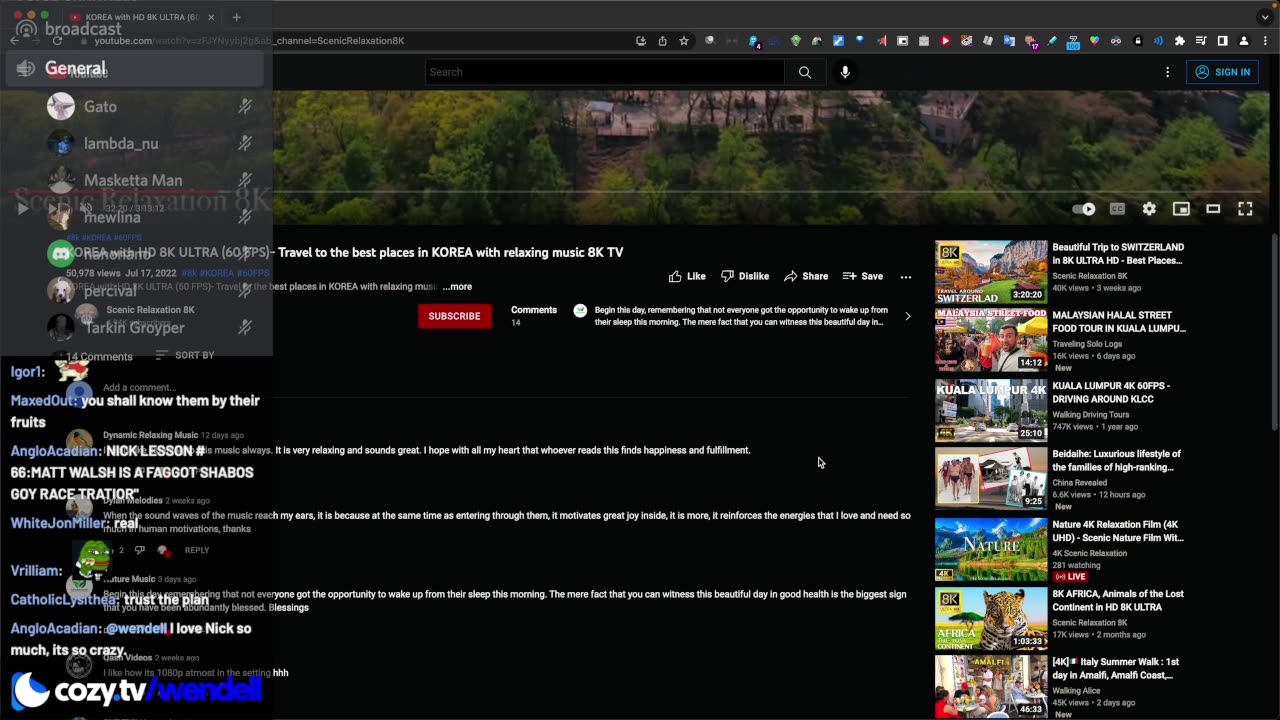Toggle theater mode in the player

click(1213, 209)
